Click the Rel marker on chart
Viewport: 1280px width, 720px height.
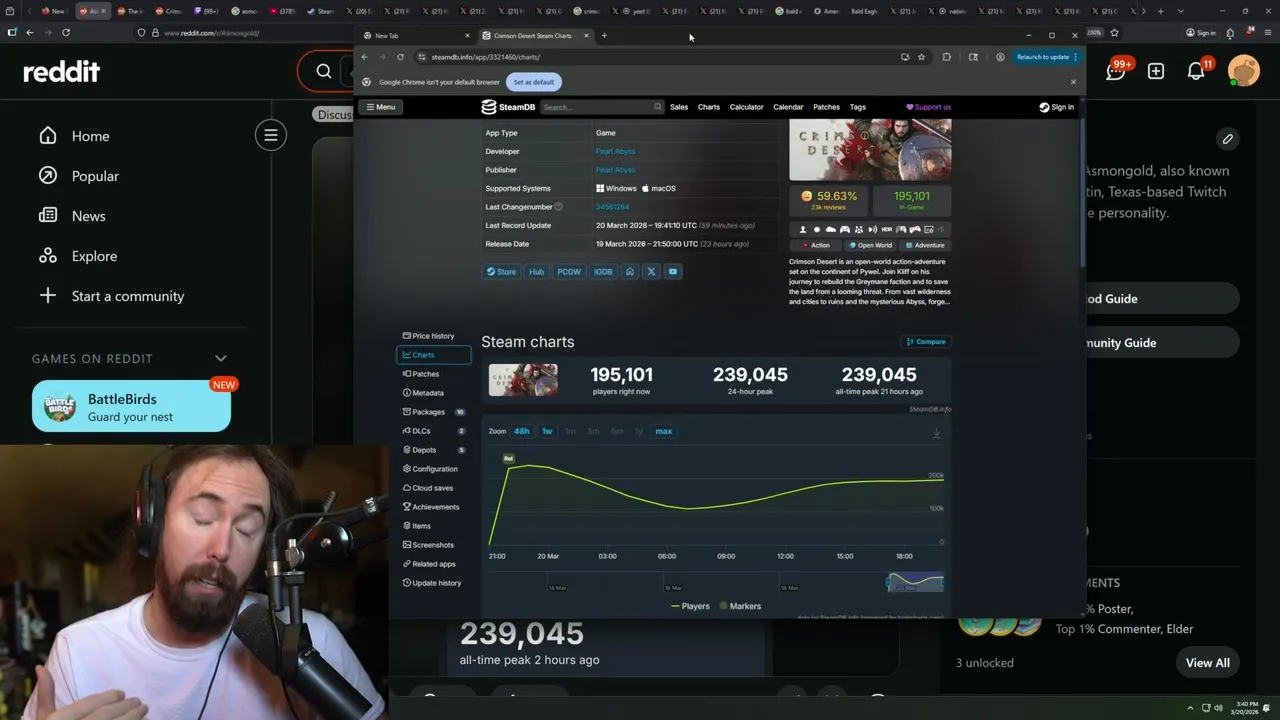coord(508,458)
